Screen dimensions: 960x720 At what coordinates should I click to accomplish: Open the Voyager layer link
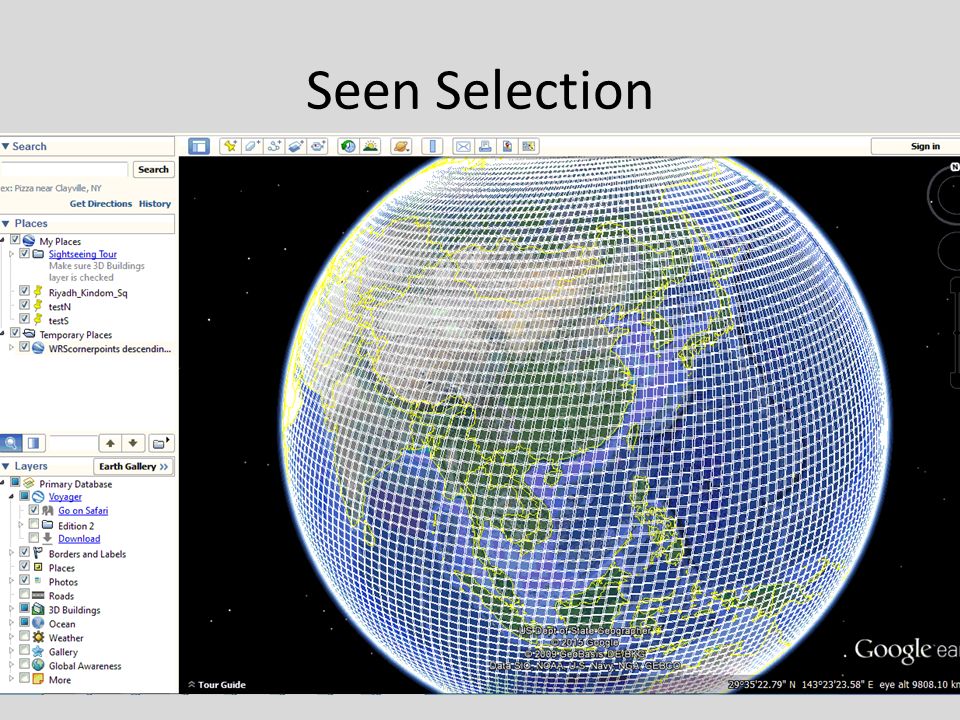(65, 497)
